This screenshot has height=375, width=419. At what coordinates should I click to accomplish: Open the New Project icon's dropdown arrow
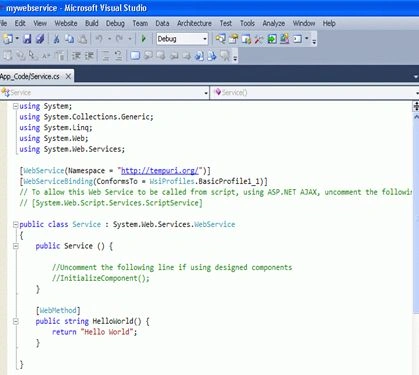coord(17,39)
